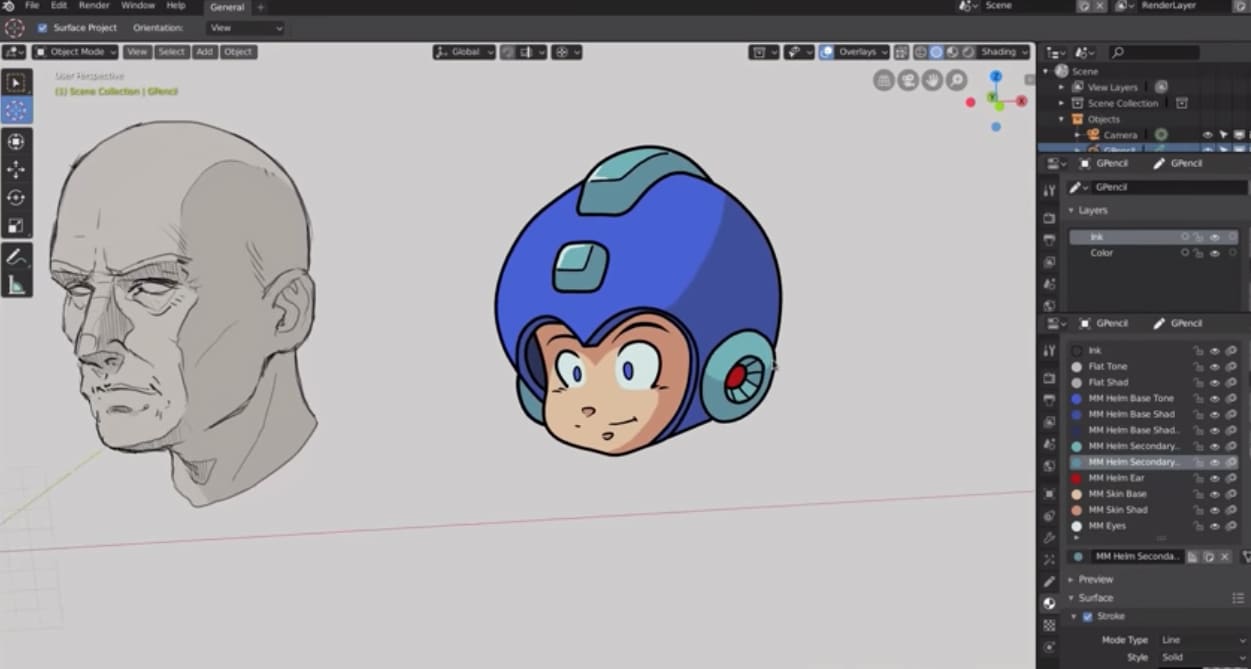
Task: Click the camera view navigation button
Action: click(x=908, y=80)
